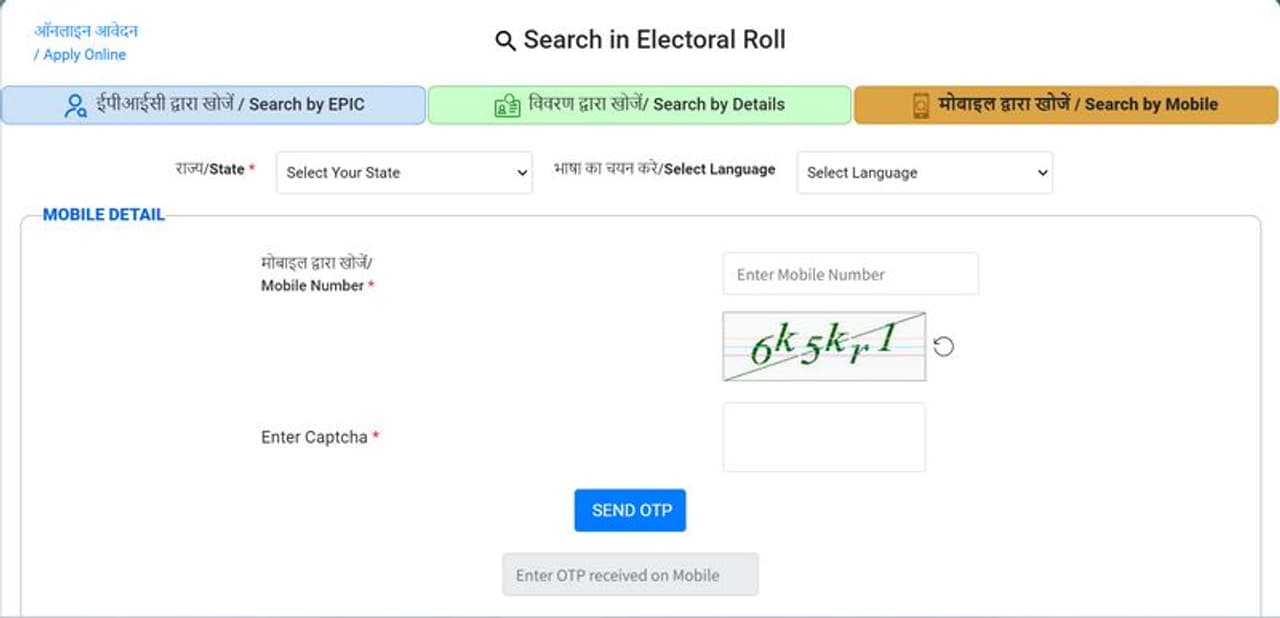Click the Search in Electoral Roll title text
1280x618 pixels.
(654, 40)
